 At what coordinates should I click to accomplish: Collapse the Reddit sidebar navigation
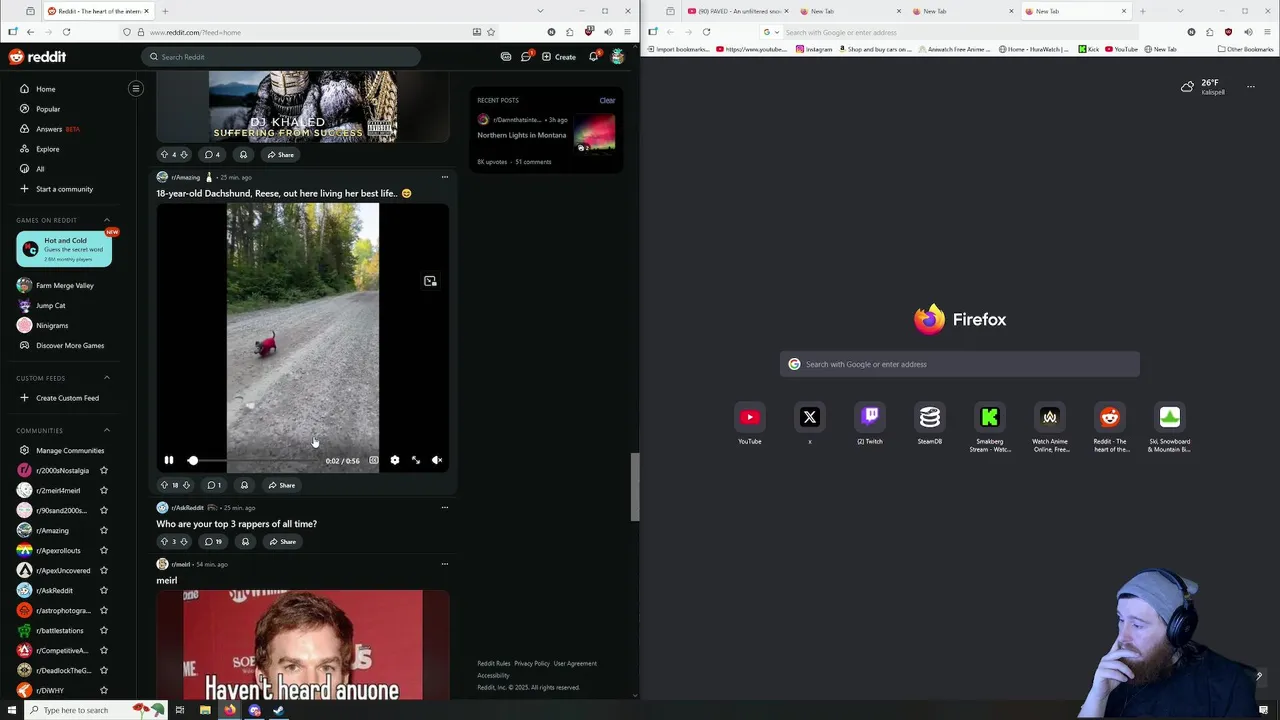pos(136,88)
